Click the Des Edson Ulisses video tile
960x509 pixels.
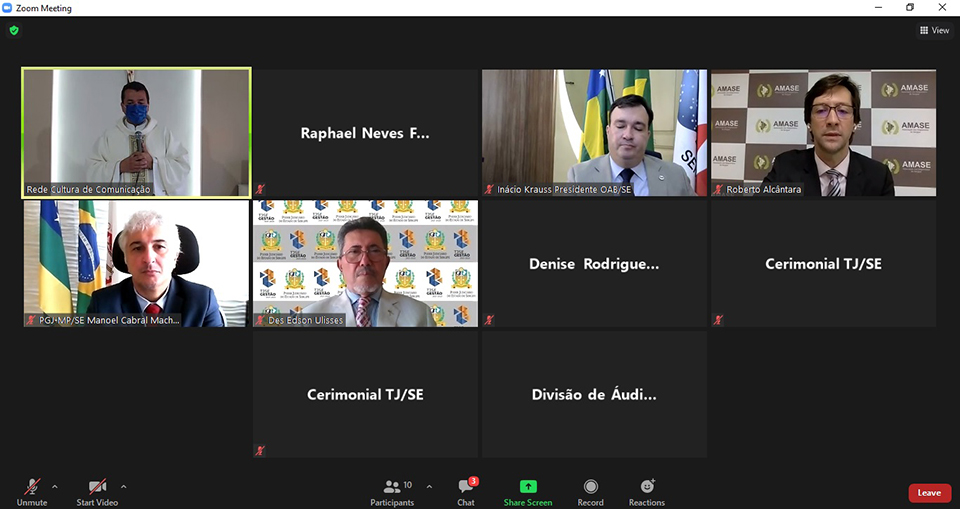[x=365, y=263]
